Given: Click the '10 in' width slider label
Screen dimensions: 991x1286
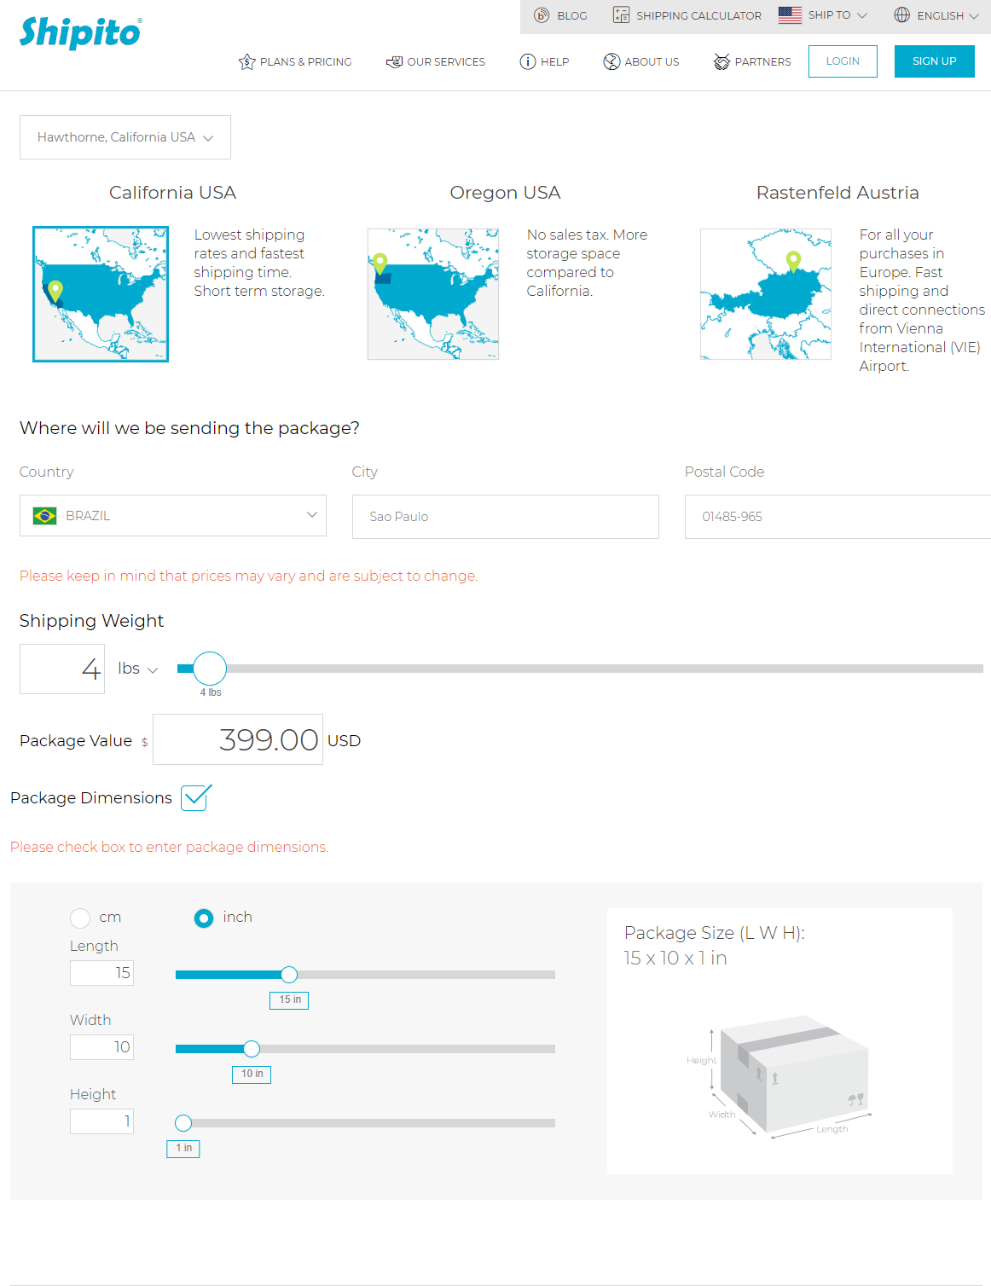Looking at the screenshot, I should [x=251, y=1074].
